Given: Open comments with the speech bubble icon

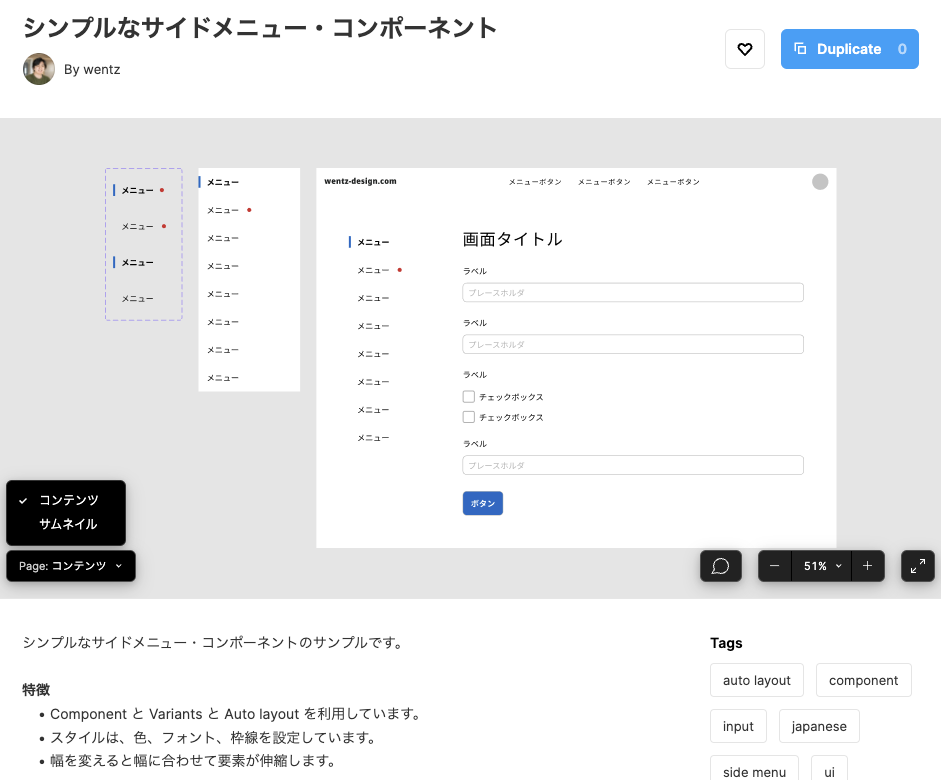Looking at the screenshot, I should coord(720,566).
